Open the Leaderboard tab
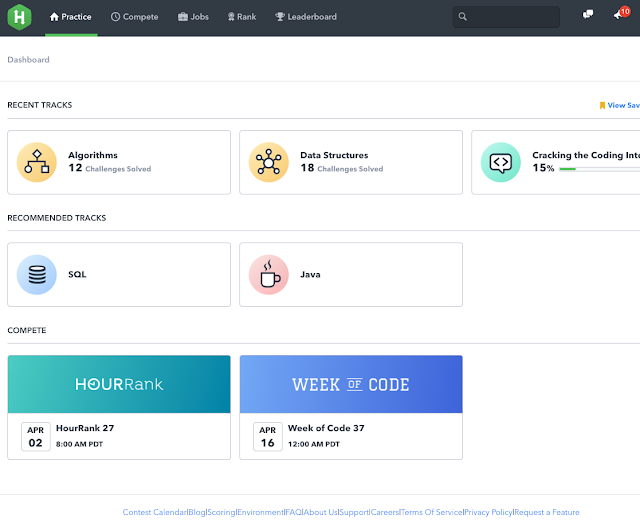 [306, 17]
